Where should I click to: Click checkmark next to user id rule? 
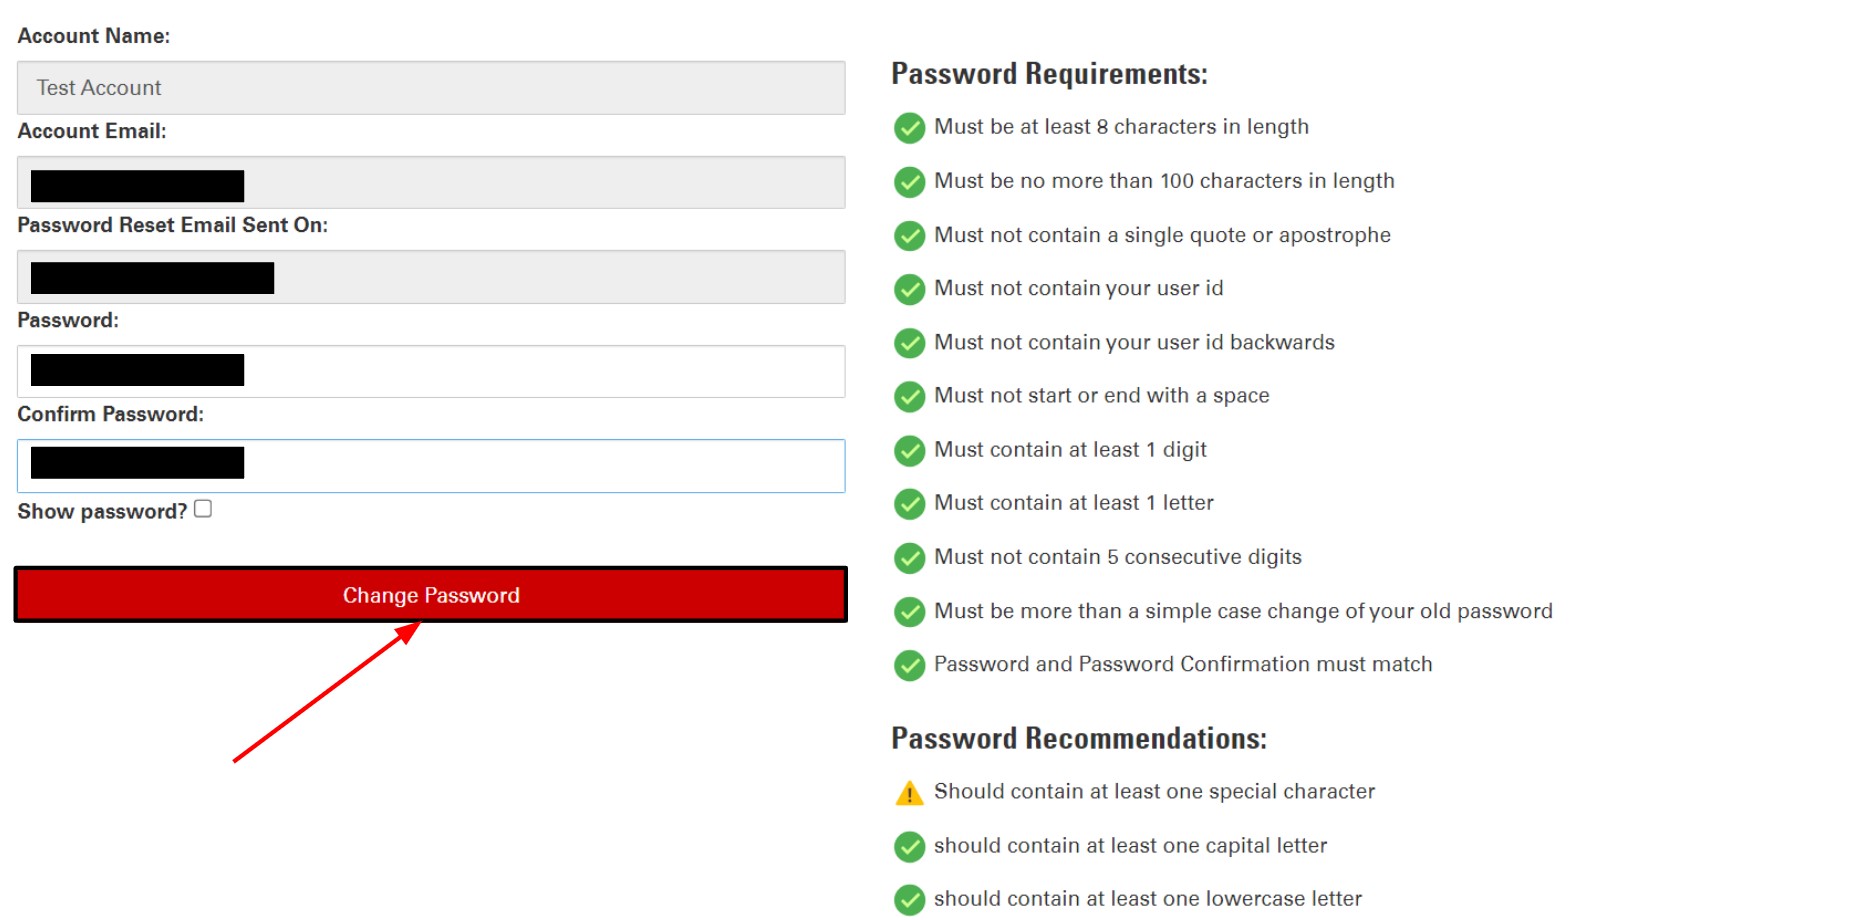tap(909, 289)
